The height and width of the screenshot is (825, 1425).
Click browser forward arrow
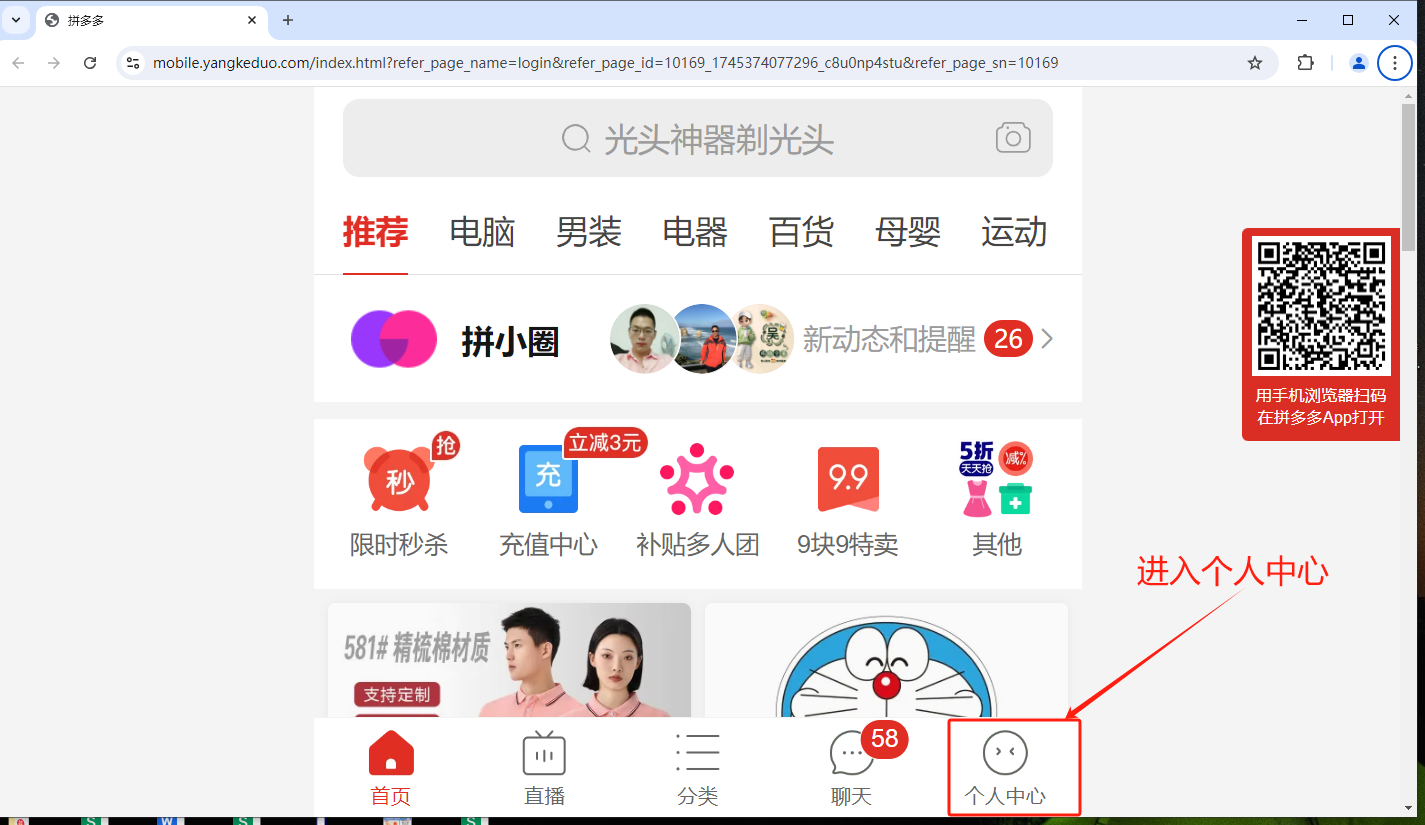[54, 63]
